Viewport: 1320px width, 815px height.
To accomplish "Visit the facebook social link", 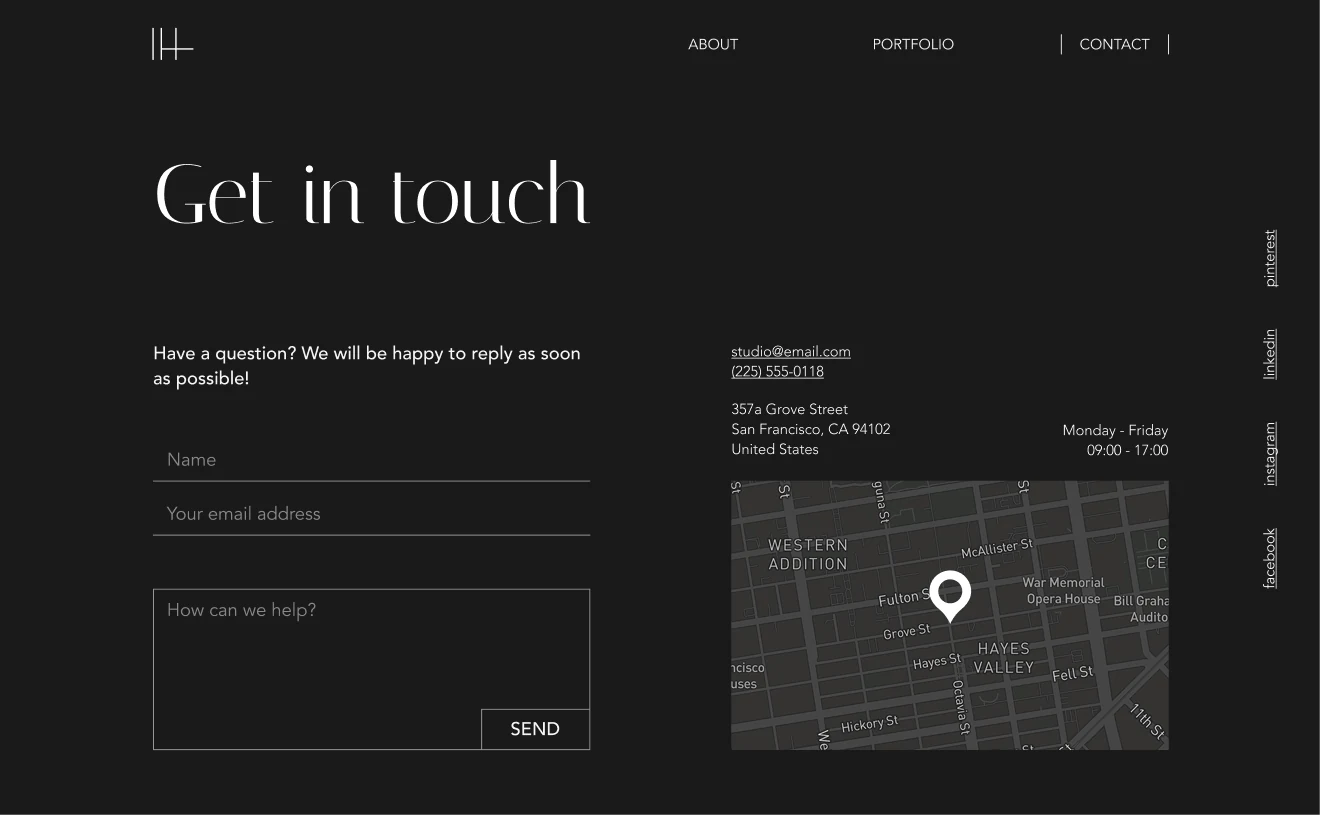I will pos(1270,558).
